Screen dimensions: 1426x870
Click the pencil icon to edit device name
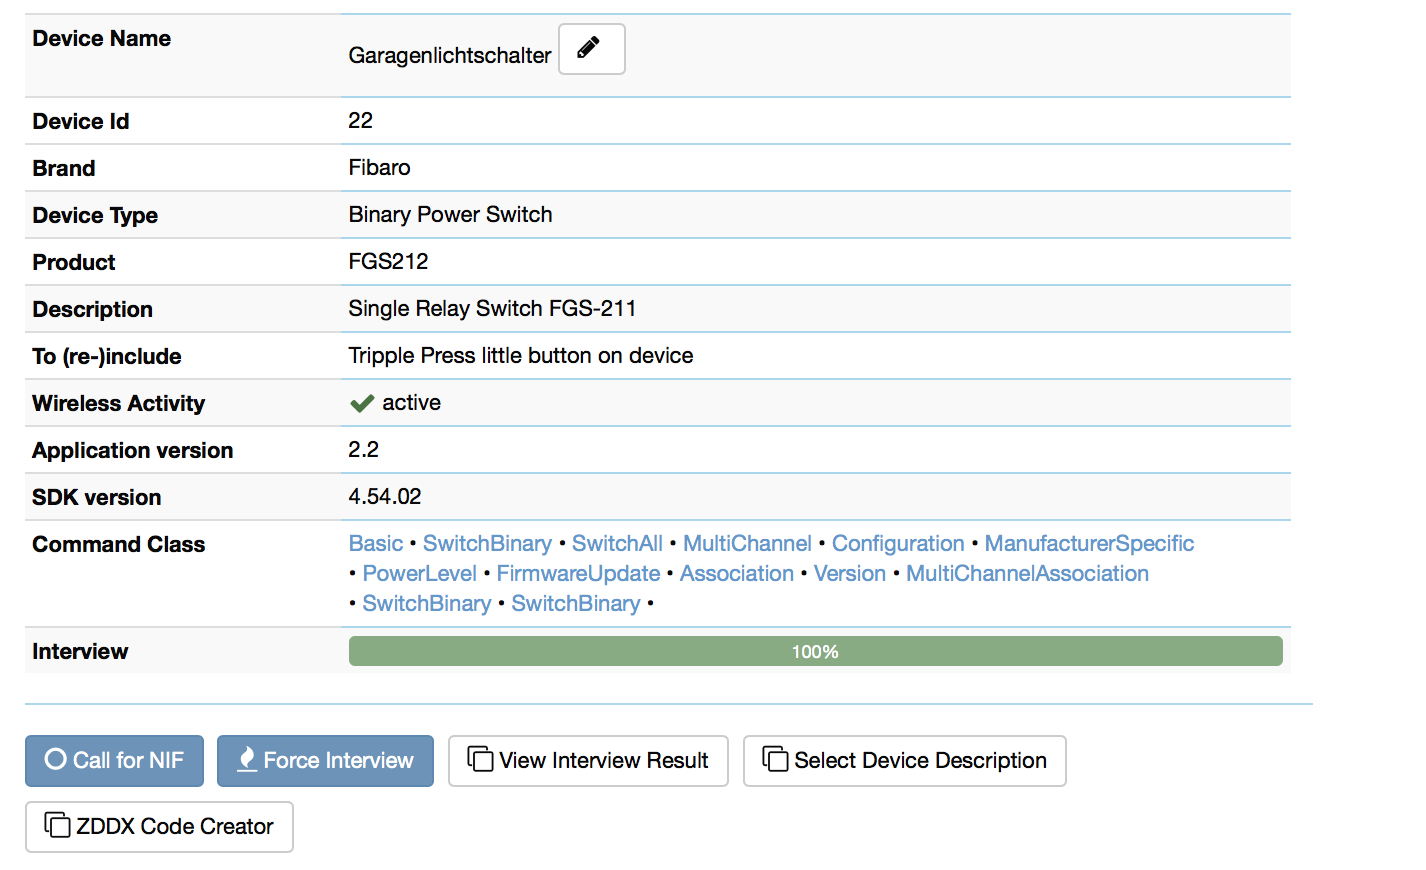coord(591,49)
